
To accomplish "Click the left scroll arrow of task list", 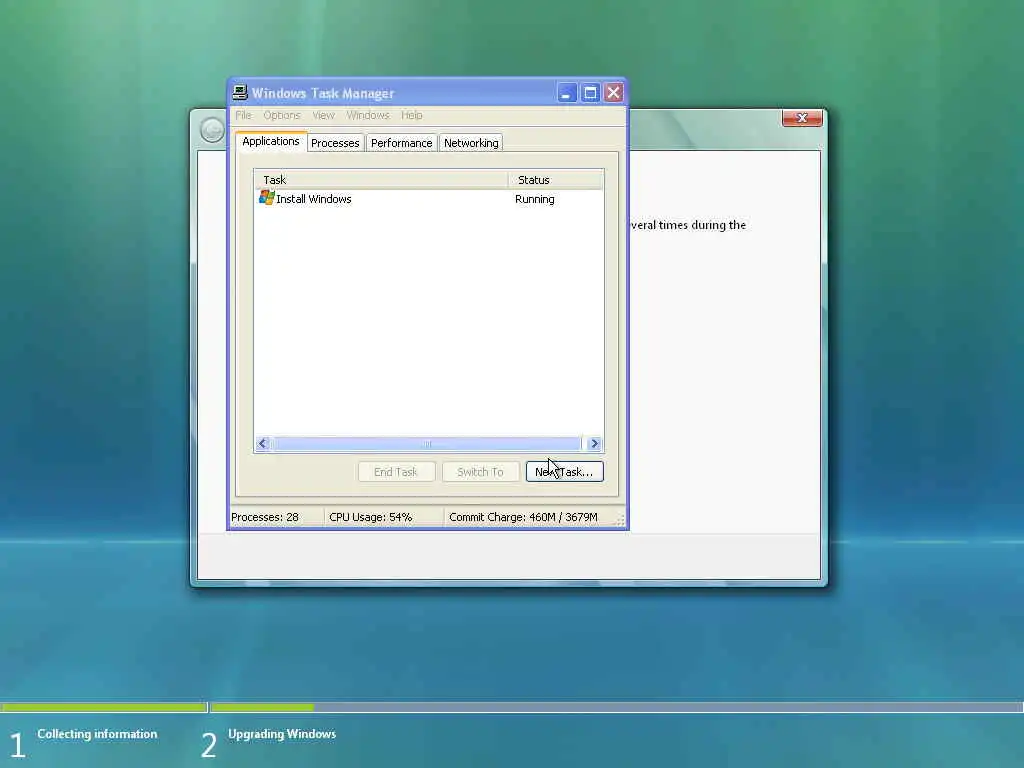I will 263,443.
